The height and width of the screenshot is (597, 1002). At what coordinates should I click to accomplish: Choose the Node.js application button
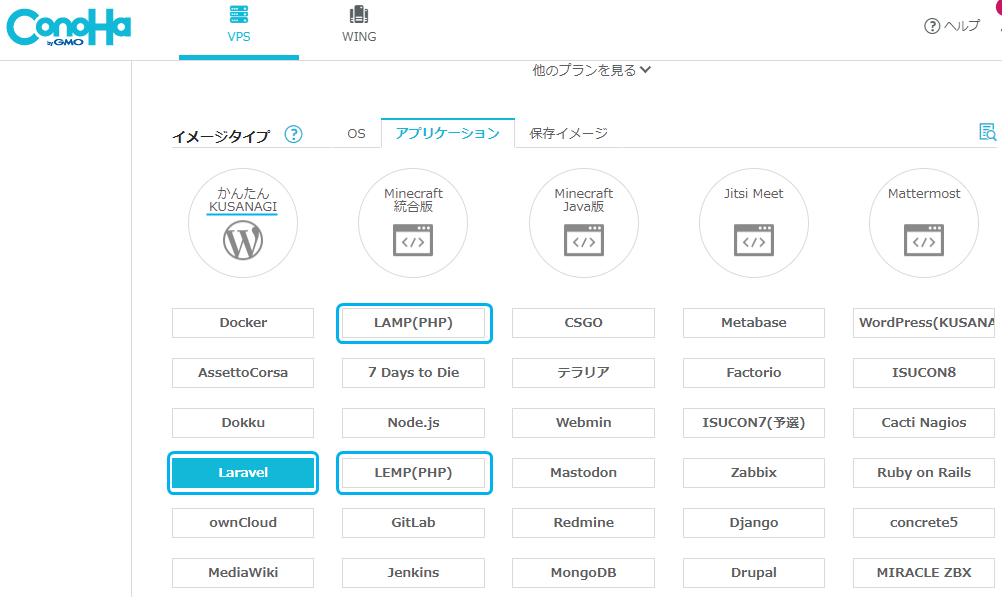pyautogui.click(x=413, y=423)
